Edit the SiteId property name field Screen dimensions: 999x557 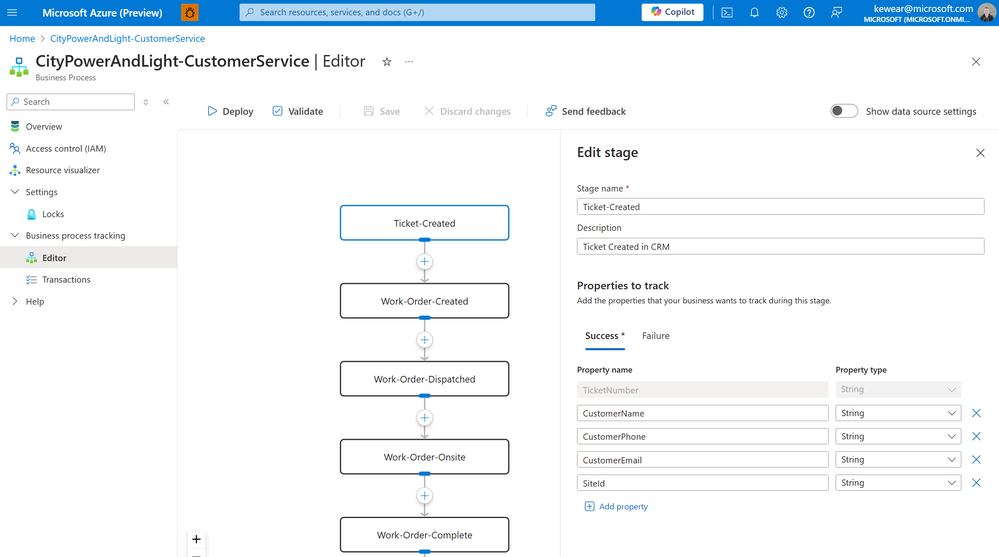coord(703,483)
